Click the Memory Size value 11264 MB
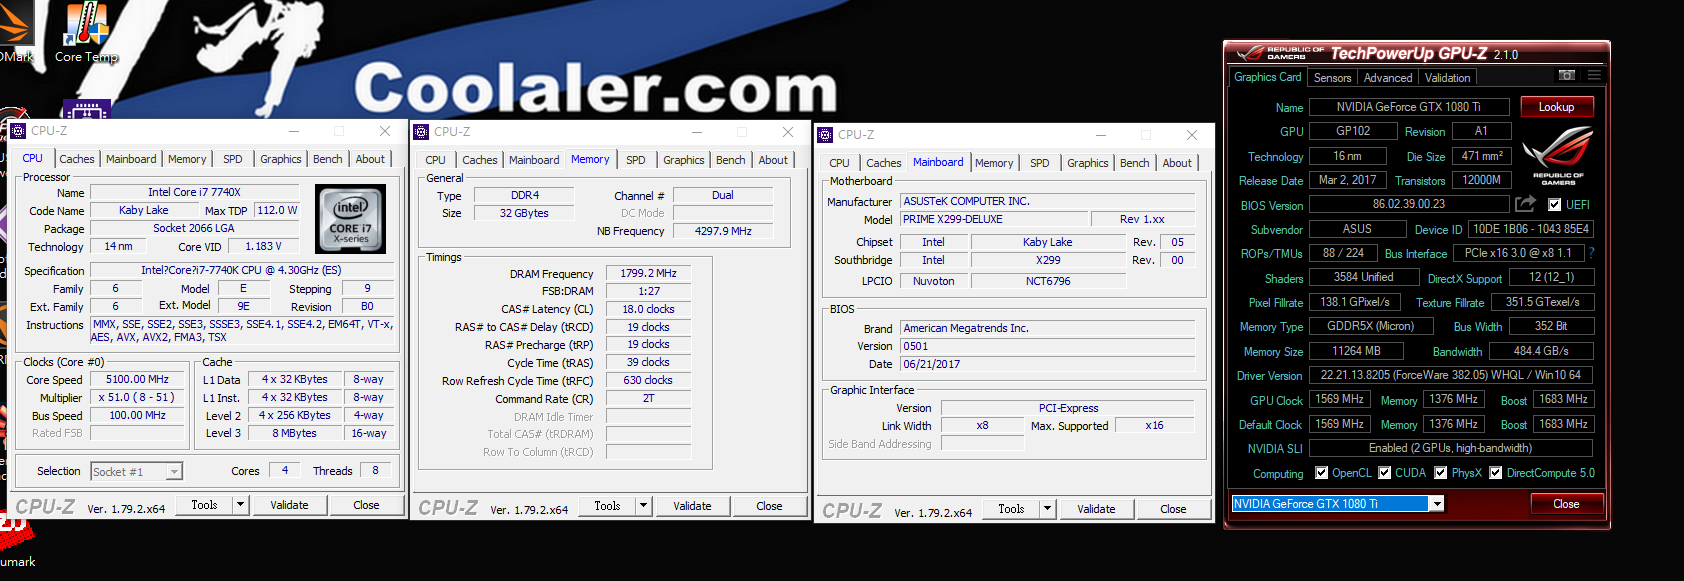The image size is (1684, 581). tap(1357, 351)
